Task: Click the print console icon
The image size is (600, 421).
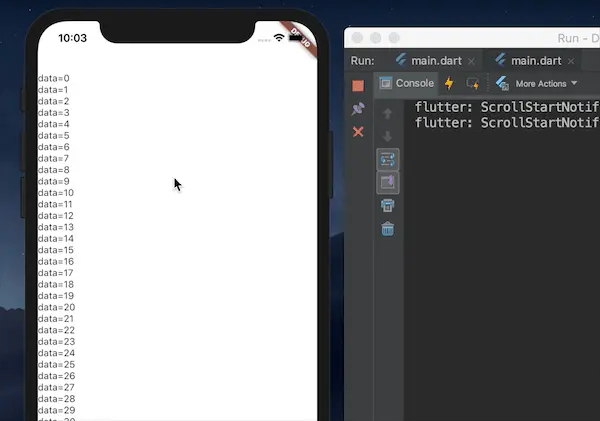Action: pyautogui.click(x=388, y=206)
